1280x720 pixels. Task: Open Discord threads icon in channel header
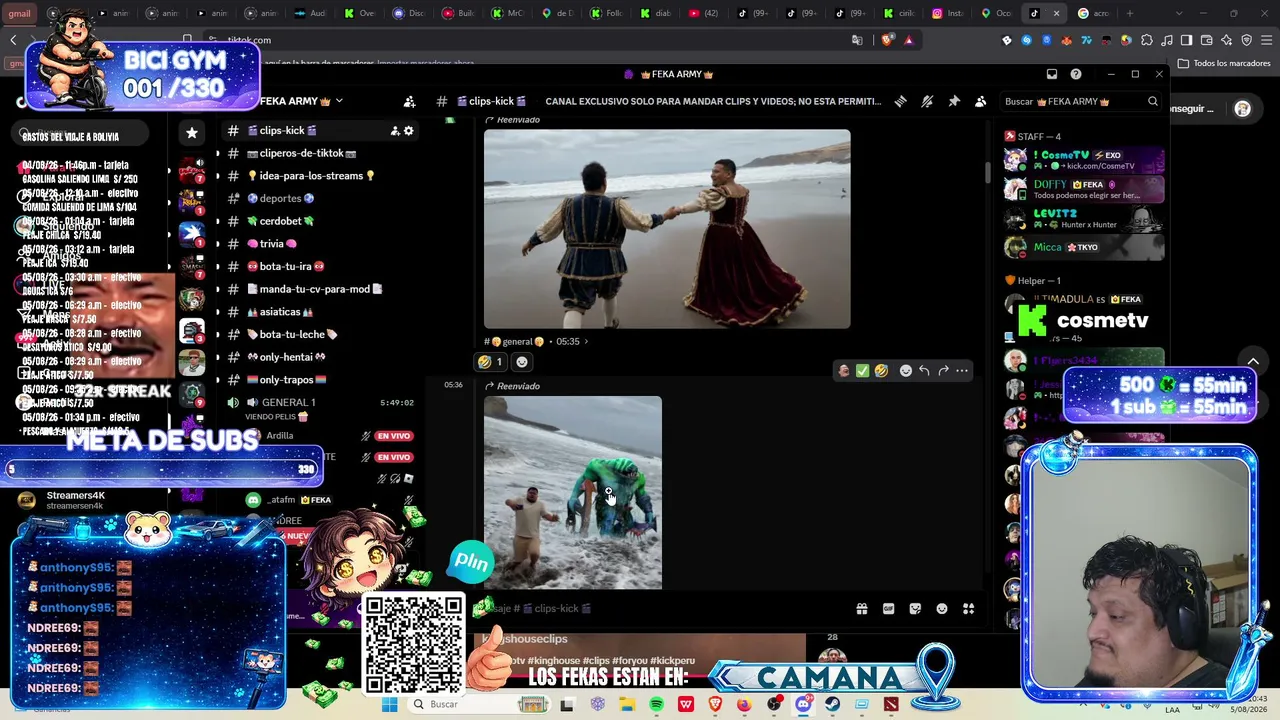900,101
